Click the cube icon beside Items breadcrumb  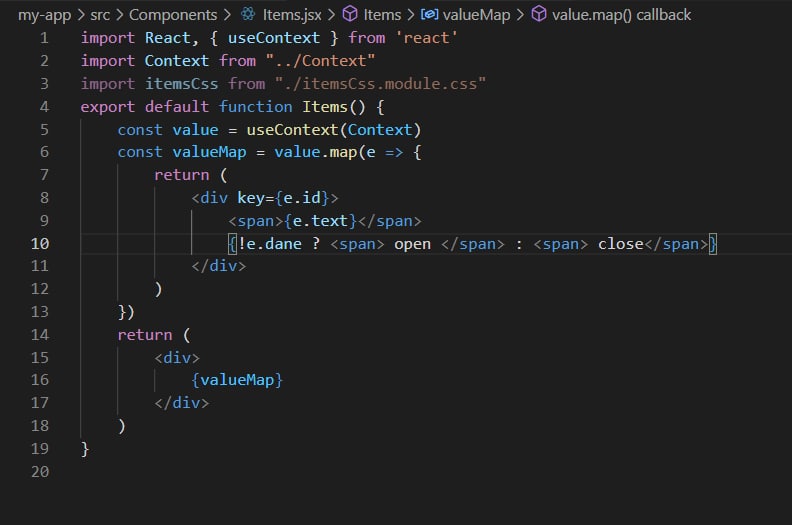pos(350,14)
